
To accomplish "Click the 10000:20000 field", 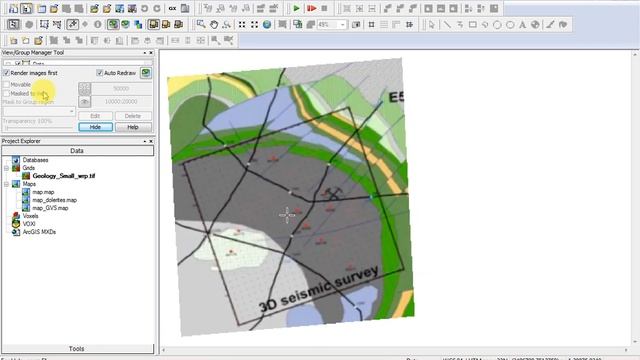I will 121,102.
